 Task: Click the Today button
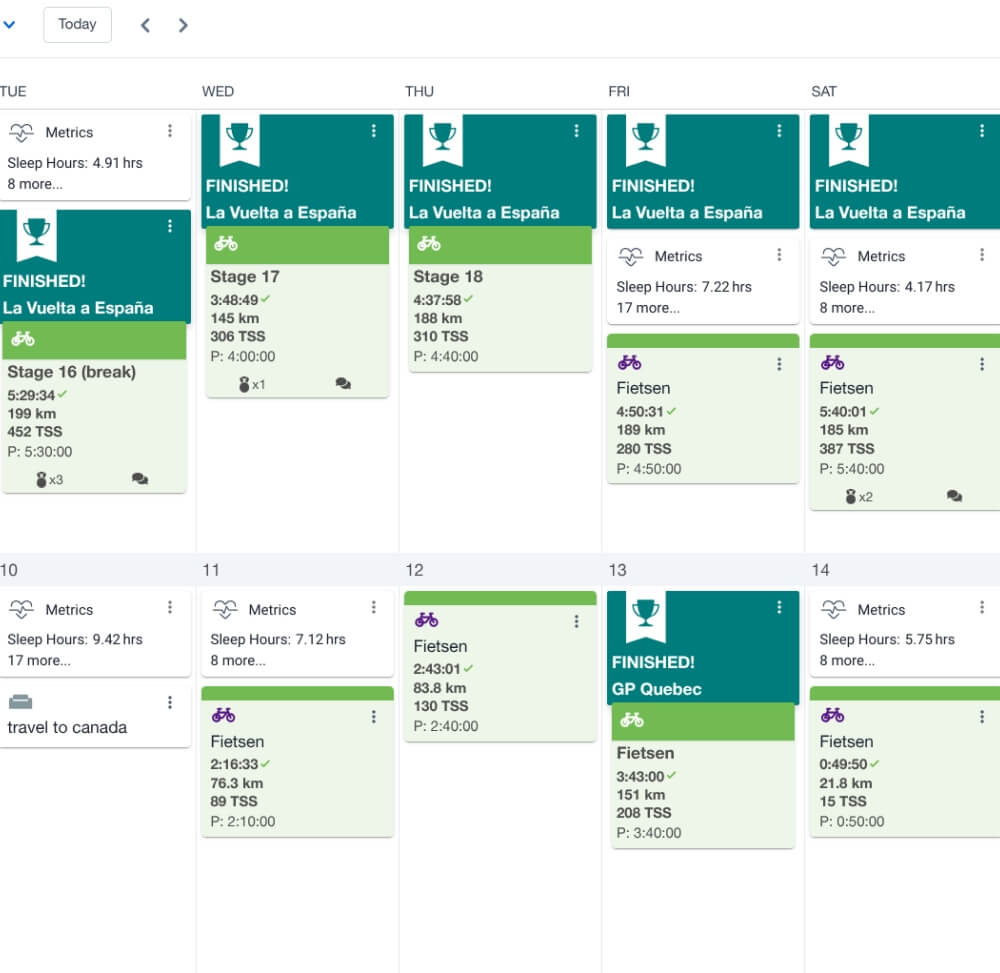click(x=77, y=25)
